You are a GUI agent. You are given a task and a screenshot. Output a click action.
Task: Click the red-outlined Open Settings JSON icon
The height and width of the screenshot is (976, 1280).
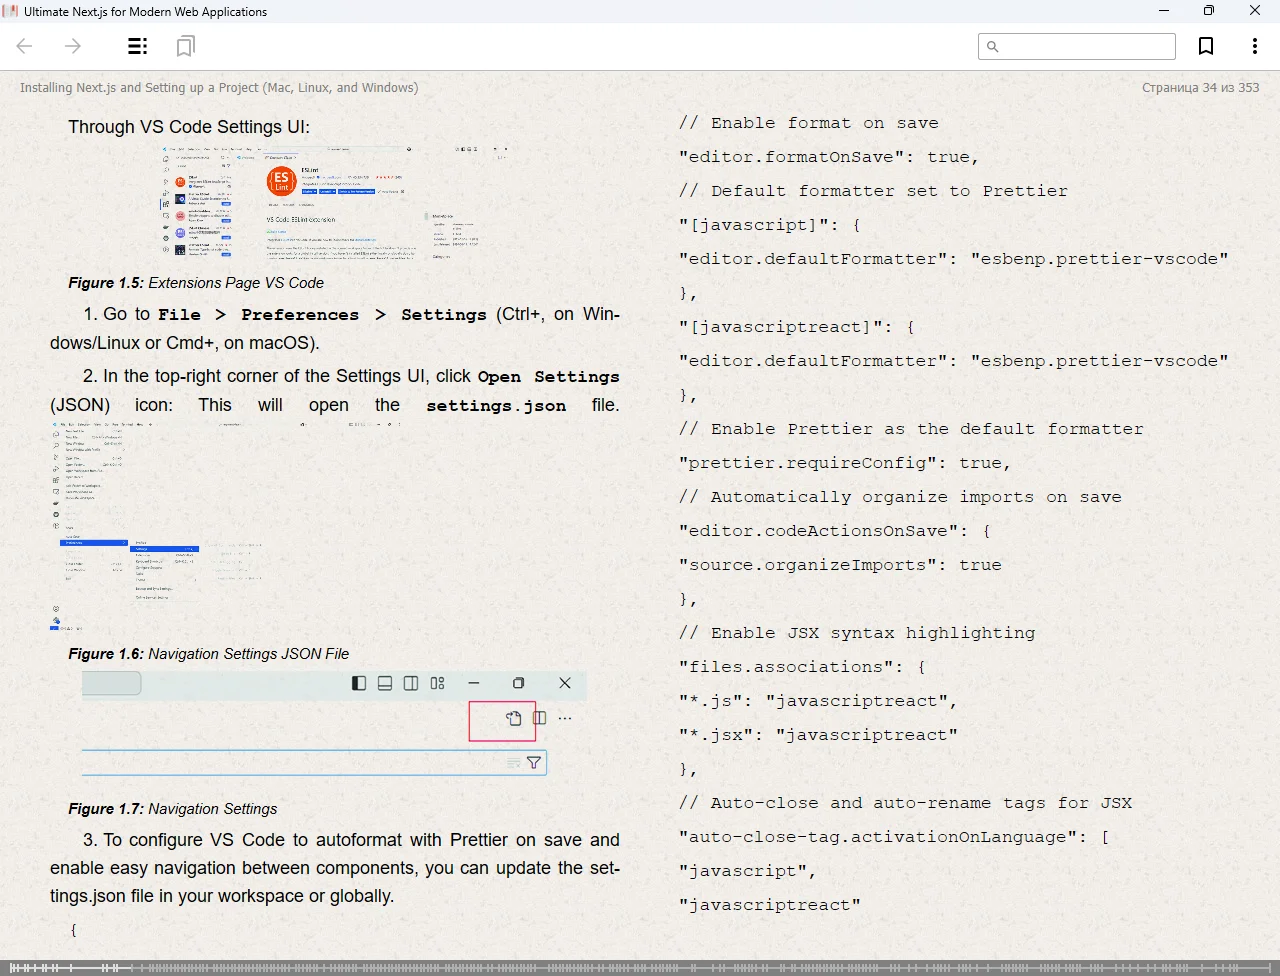coord(513,718)
